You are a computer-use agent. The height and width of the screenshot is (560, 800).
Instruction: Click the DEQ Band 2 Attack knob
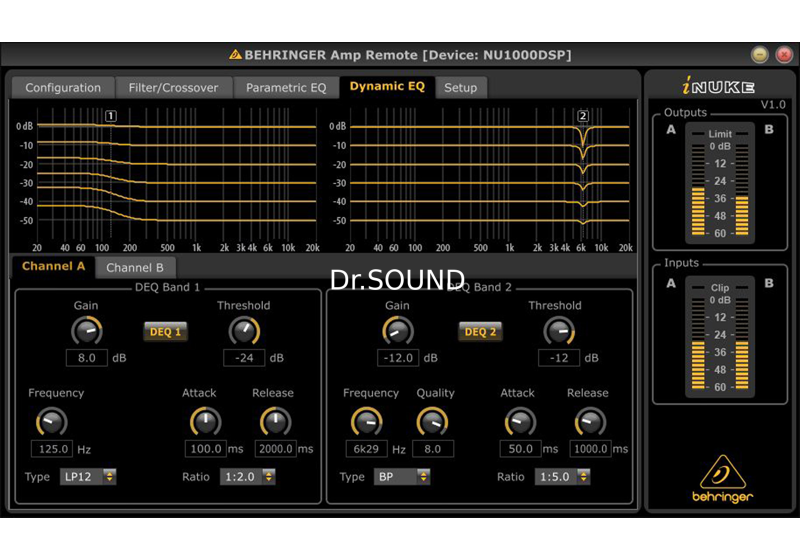520,422
